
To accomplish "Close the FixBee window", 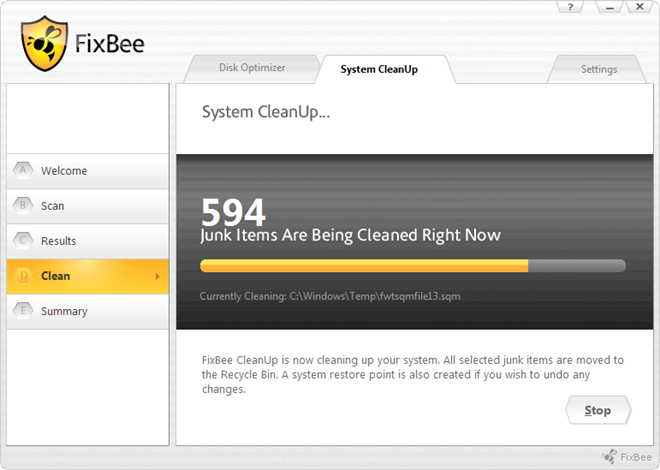I will [640, 7].
